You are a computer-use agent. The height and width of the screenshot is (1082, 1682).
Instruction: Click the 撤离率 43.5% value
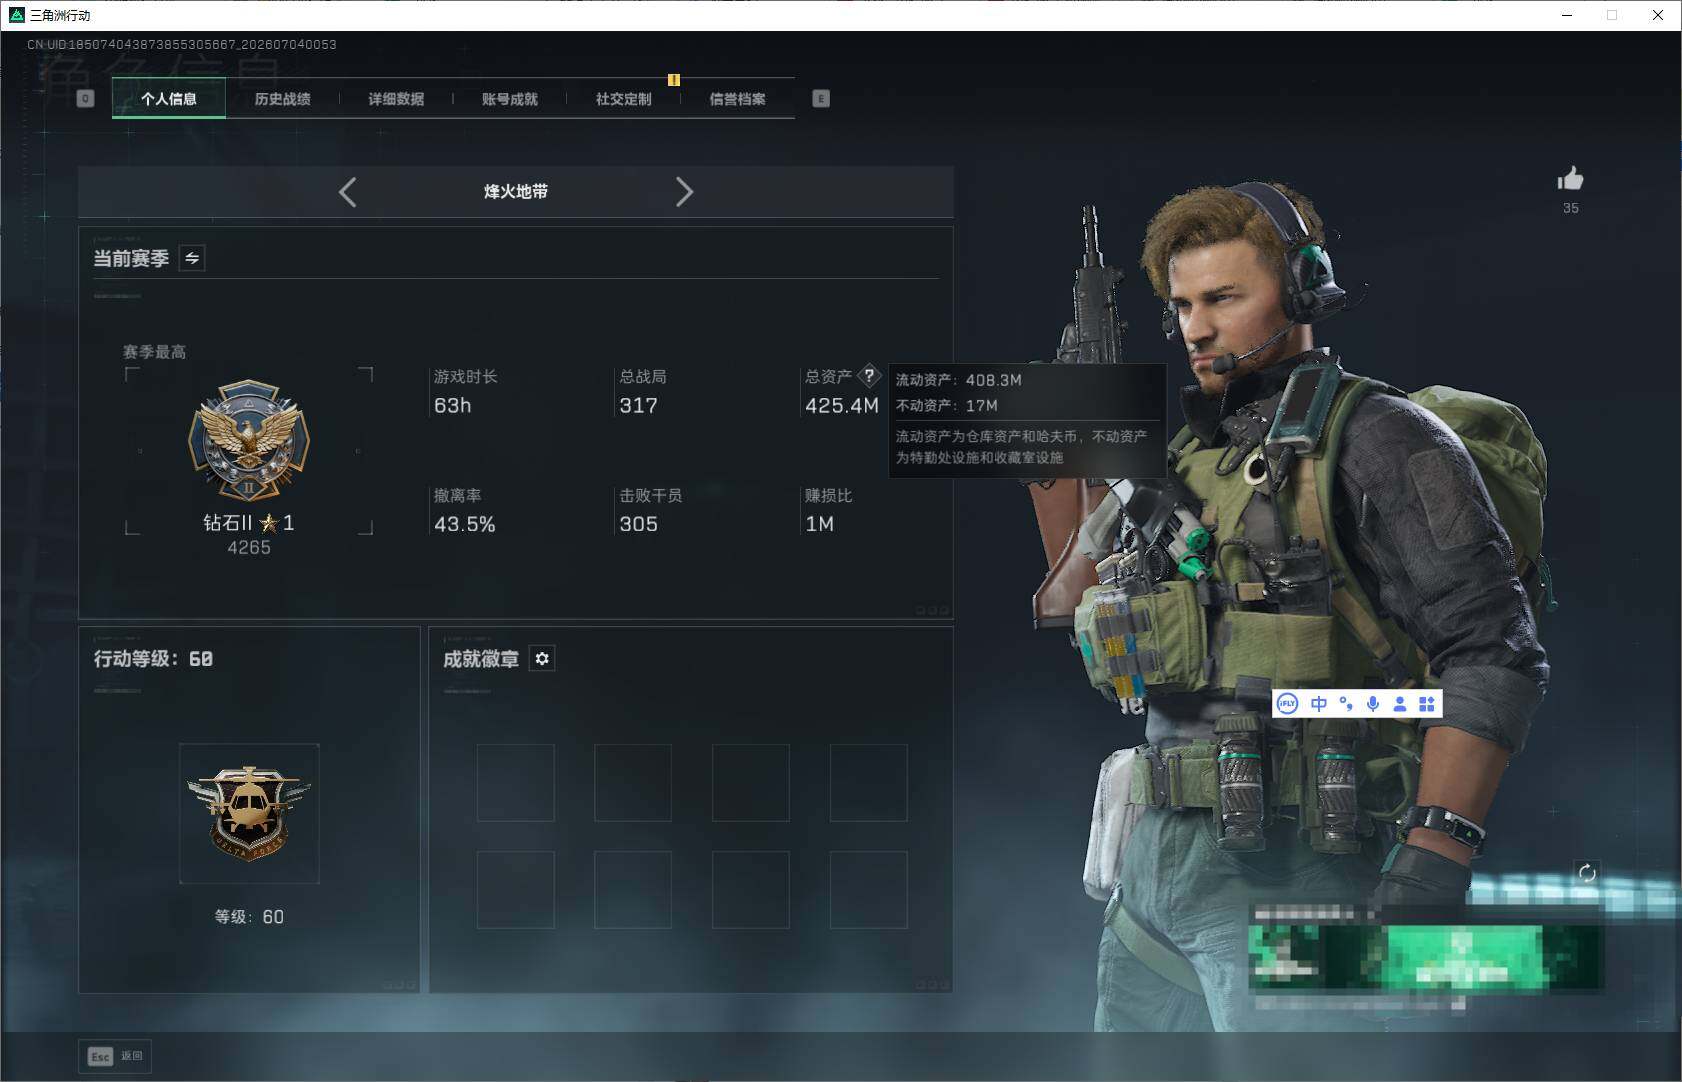(464, 524)
